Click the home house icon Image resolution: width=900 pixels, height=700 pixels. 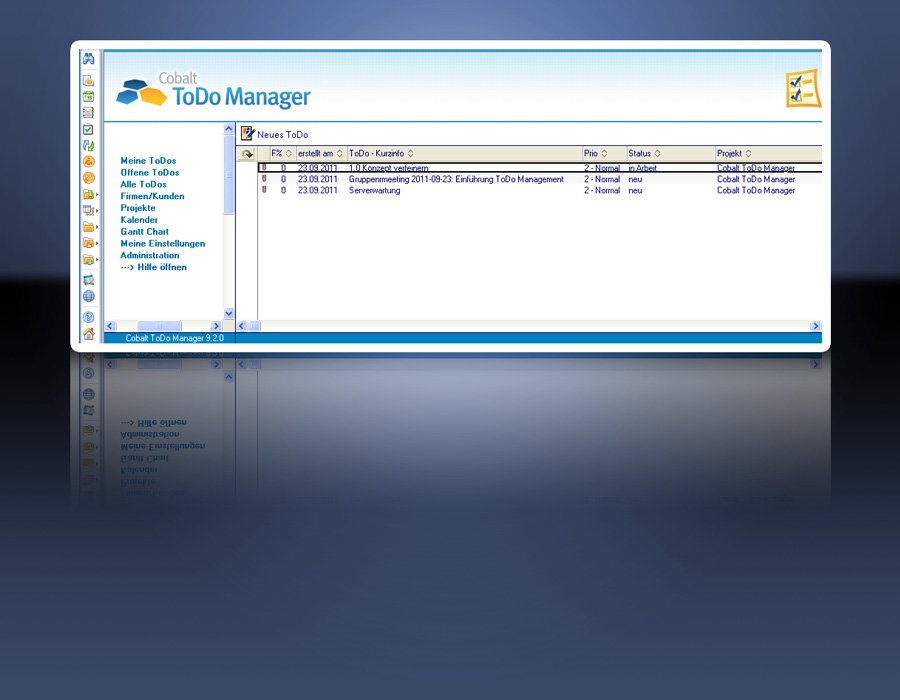(88, 333)
